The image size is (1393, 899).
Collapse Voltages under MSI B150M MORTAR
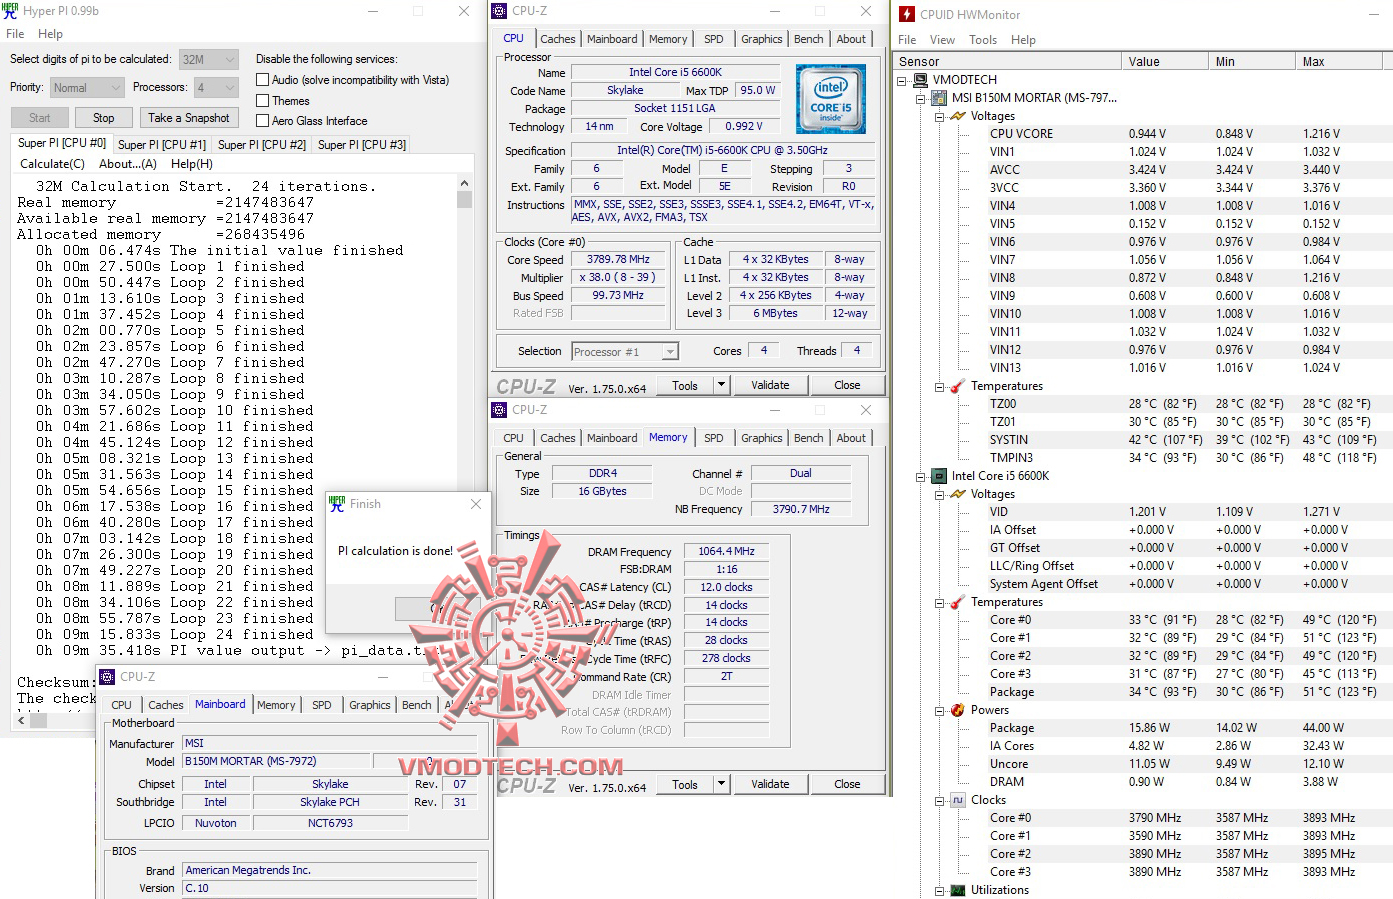[939, 116]
